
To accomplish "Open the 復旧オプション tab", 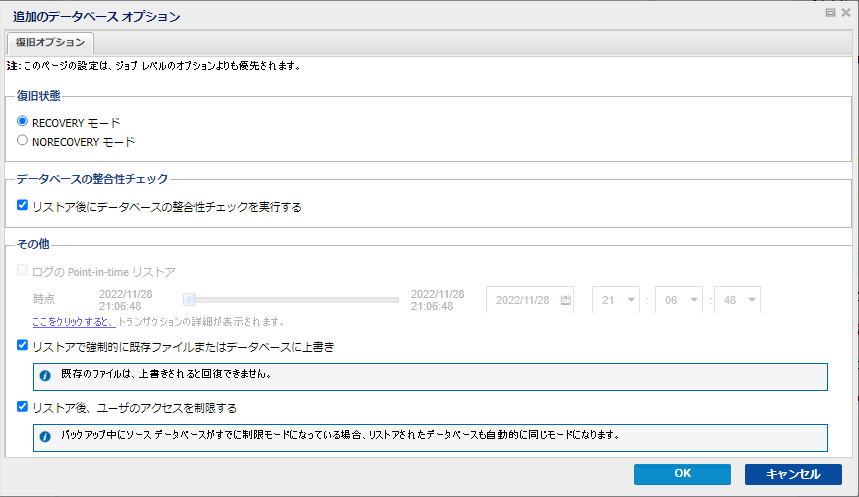I will click(50, 43).
